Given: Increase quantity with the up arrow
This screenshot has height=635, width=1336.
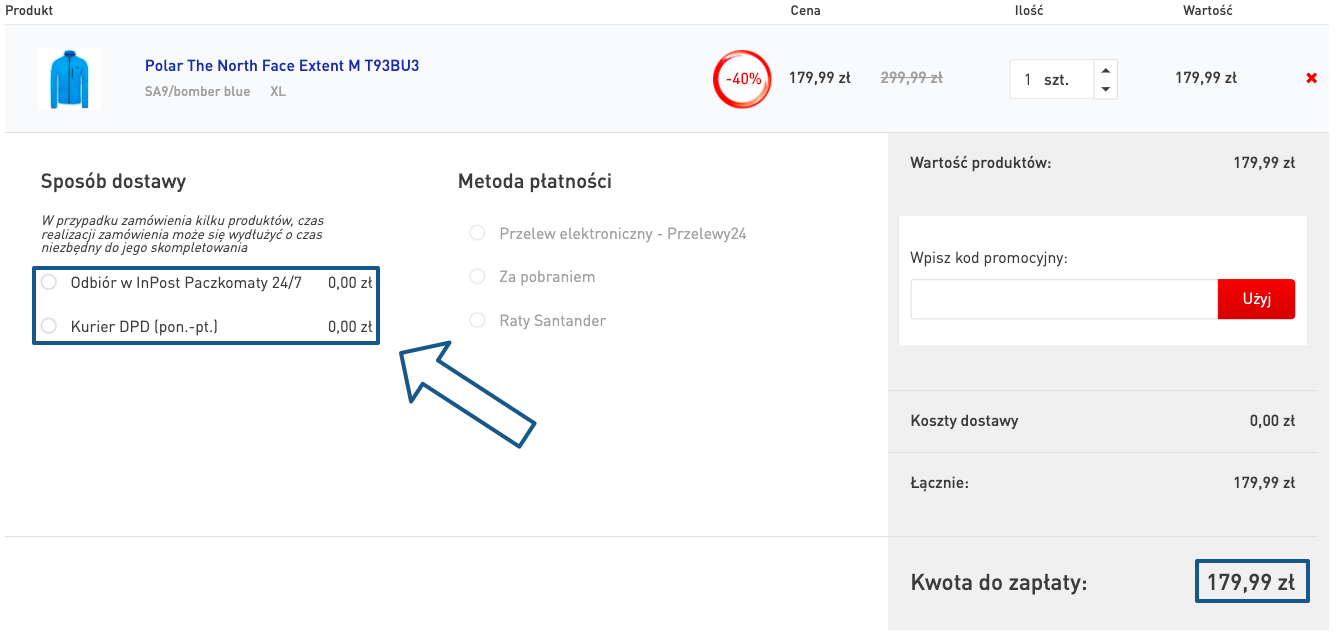Looking at the screenshot, I should coord(1105,70).
